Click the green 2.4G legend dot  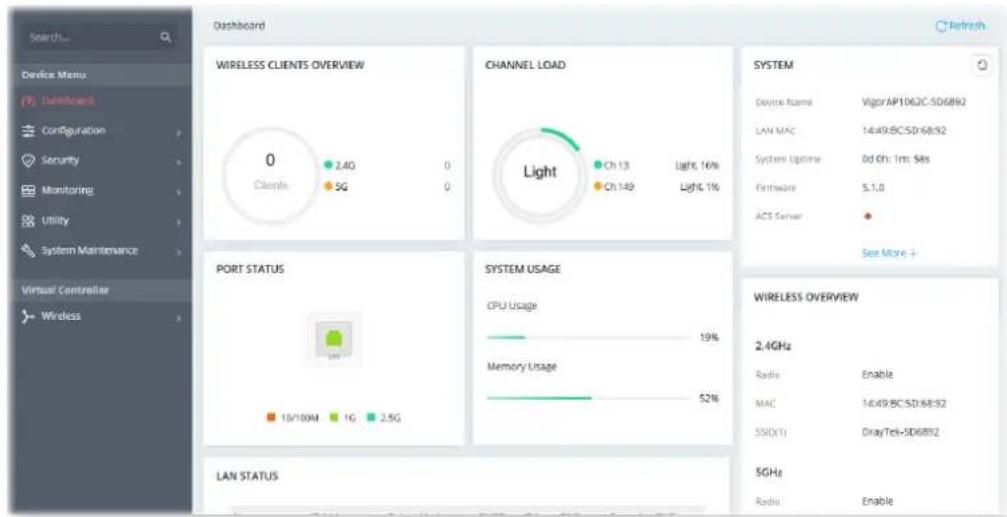329,165
